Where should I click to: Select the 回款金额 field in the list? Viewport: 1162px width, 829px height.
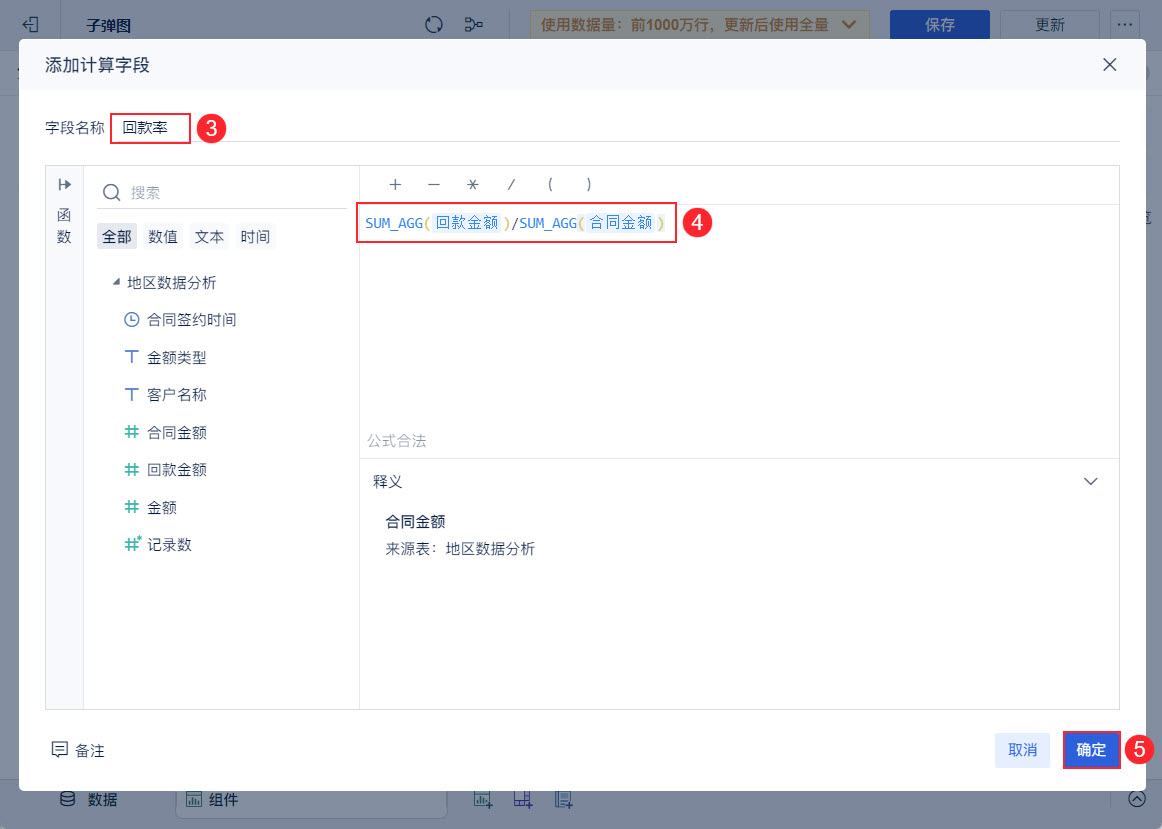(x=176, y=470)
